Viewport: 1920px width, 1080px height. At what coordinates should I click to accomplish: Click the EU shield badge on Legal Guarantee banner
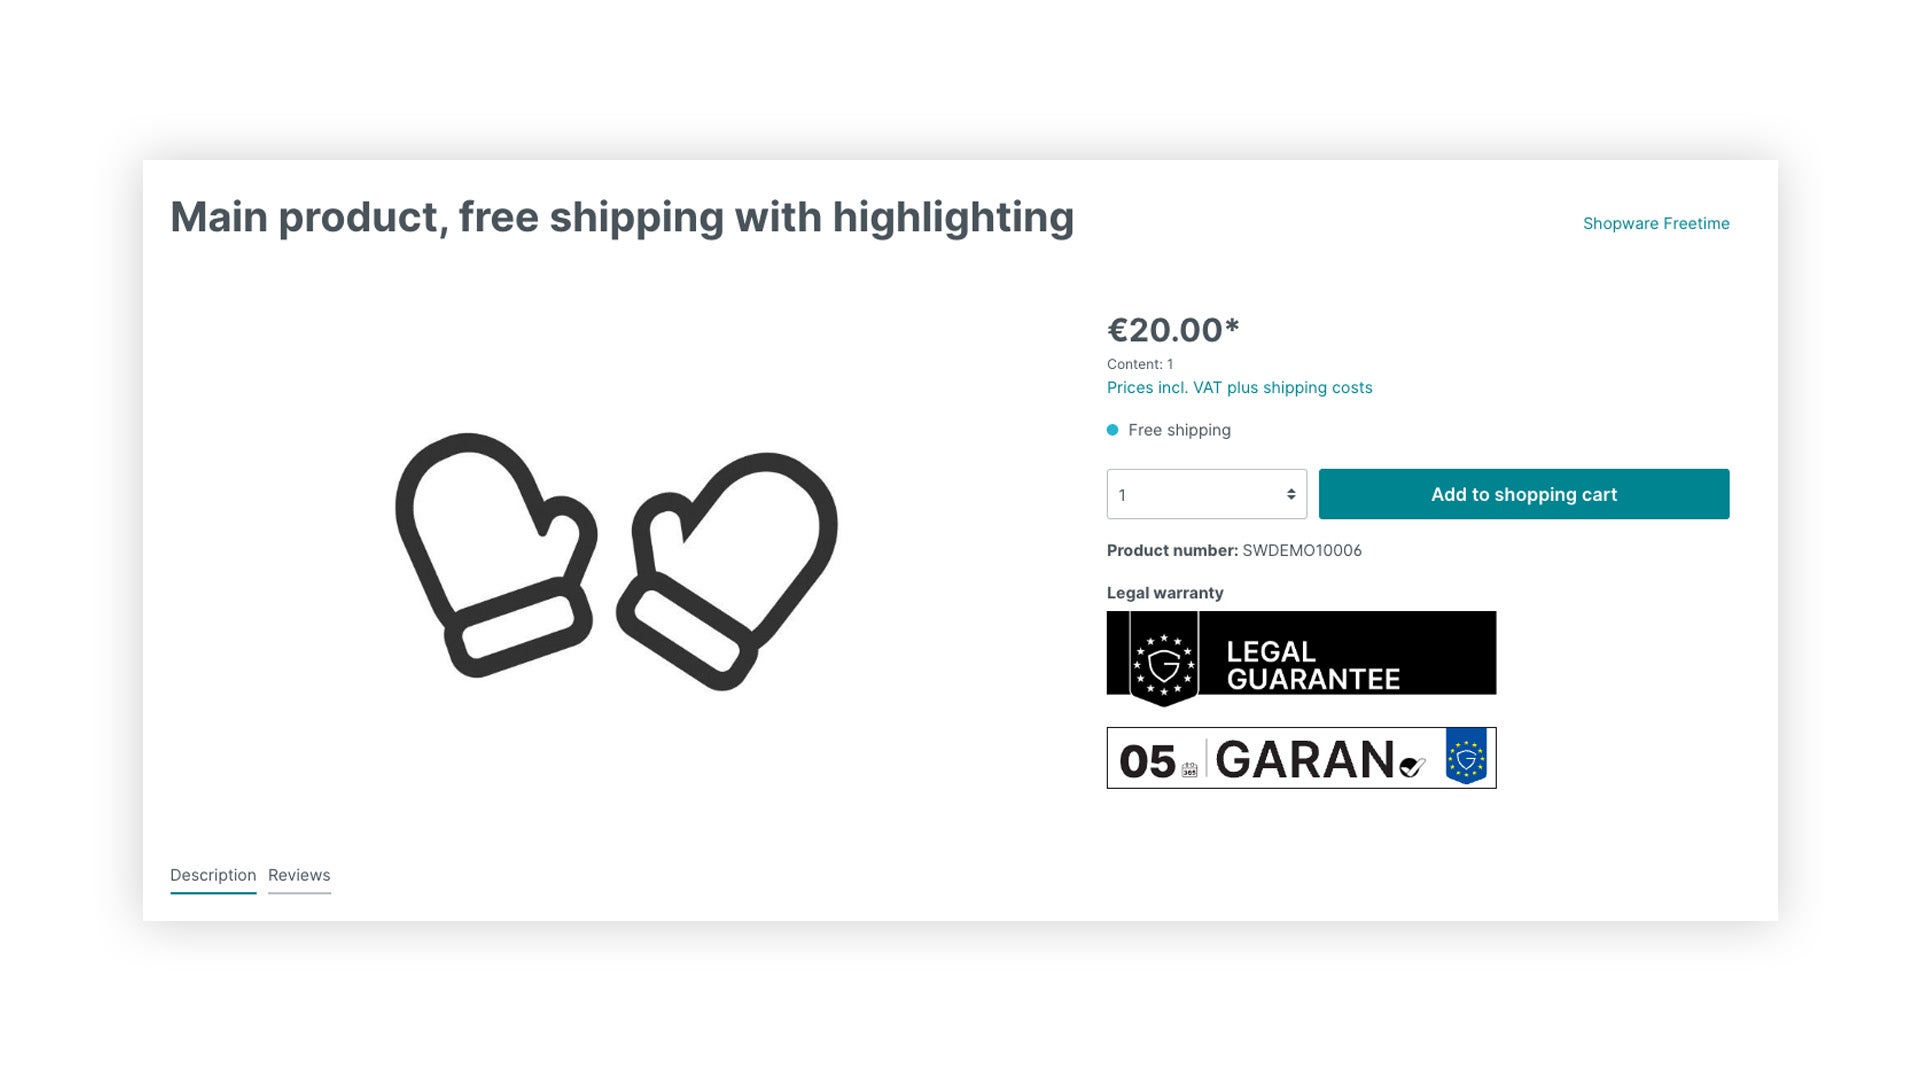click(x=1164, y=659)
